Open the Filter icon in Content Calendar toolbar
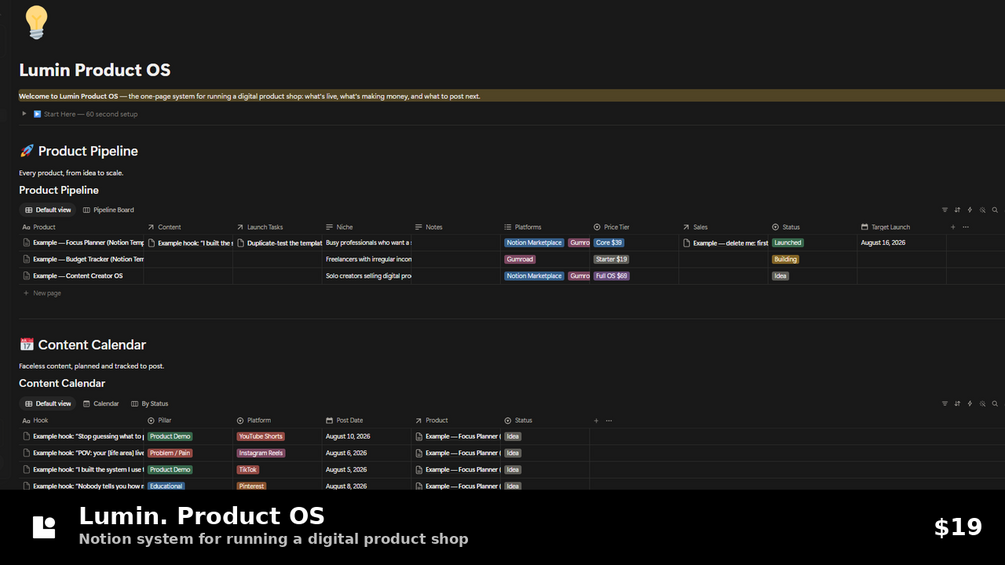1005x565 pixels. coord(944,404)
